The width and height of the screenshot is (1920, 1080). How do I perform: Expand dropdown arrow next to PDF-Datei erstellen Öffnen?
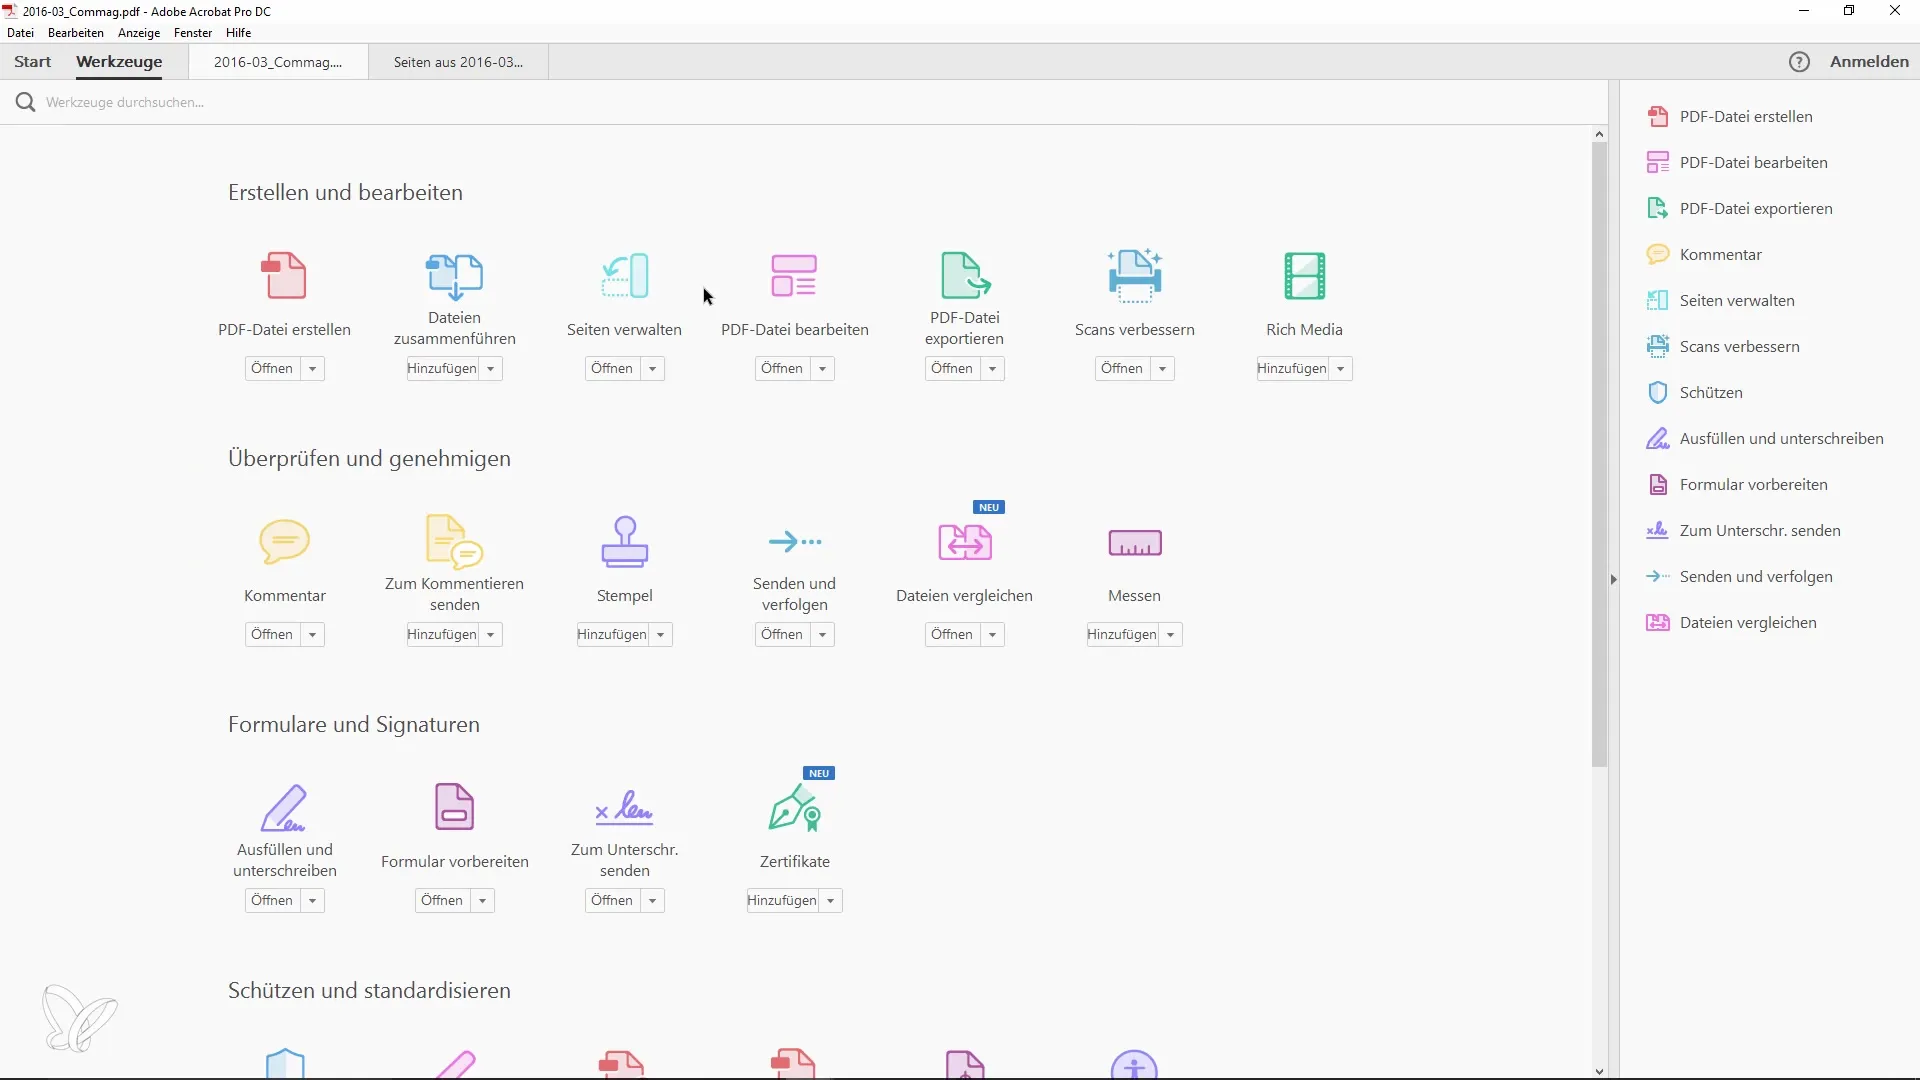pos(312,369)
